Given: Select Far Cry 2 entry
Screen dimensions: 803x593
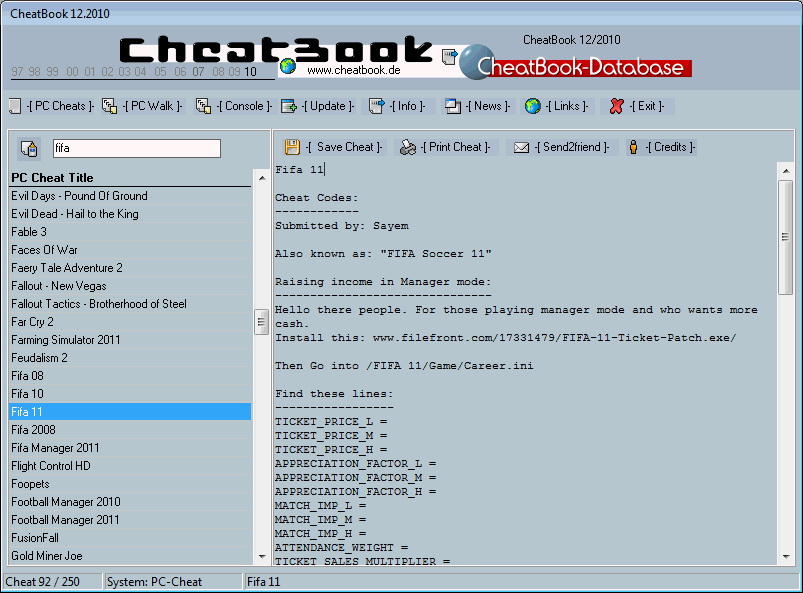Looking at the screenshot, I should tap(130, 322).
